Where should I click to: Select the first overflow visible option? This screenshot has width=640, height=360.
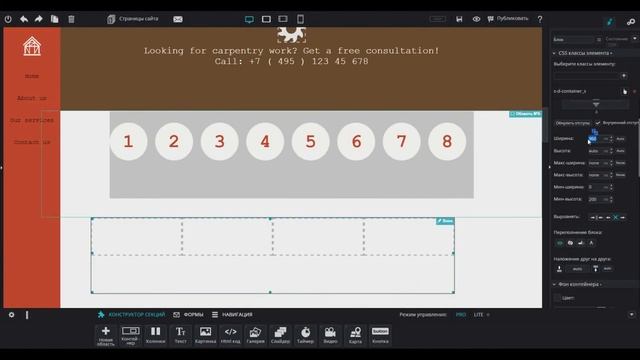click(560, 243)
